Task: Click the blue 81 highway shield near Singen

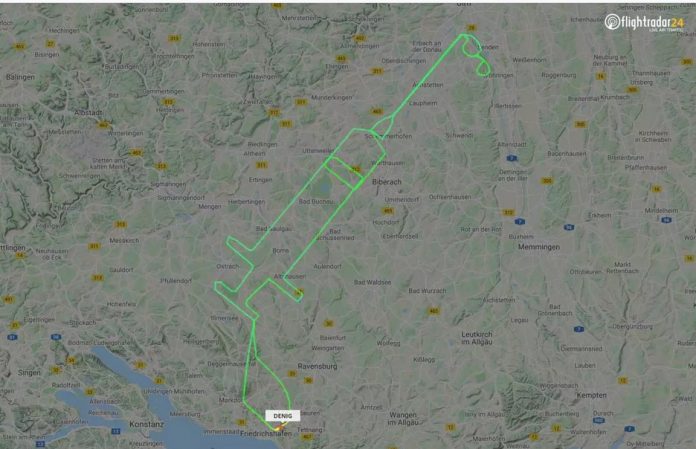Action: pos(12,337)
